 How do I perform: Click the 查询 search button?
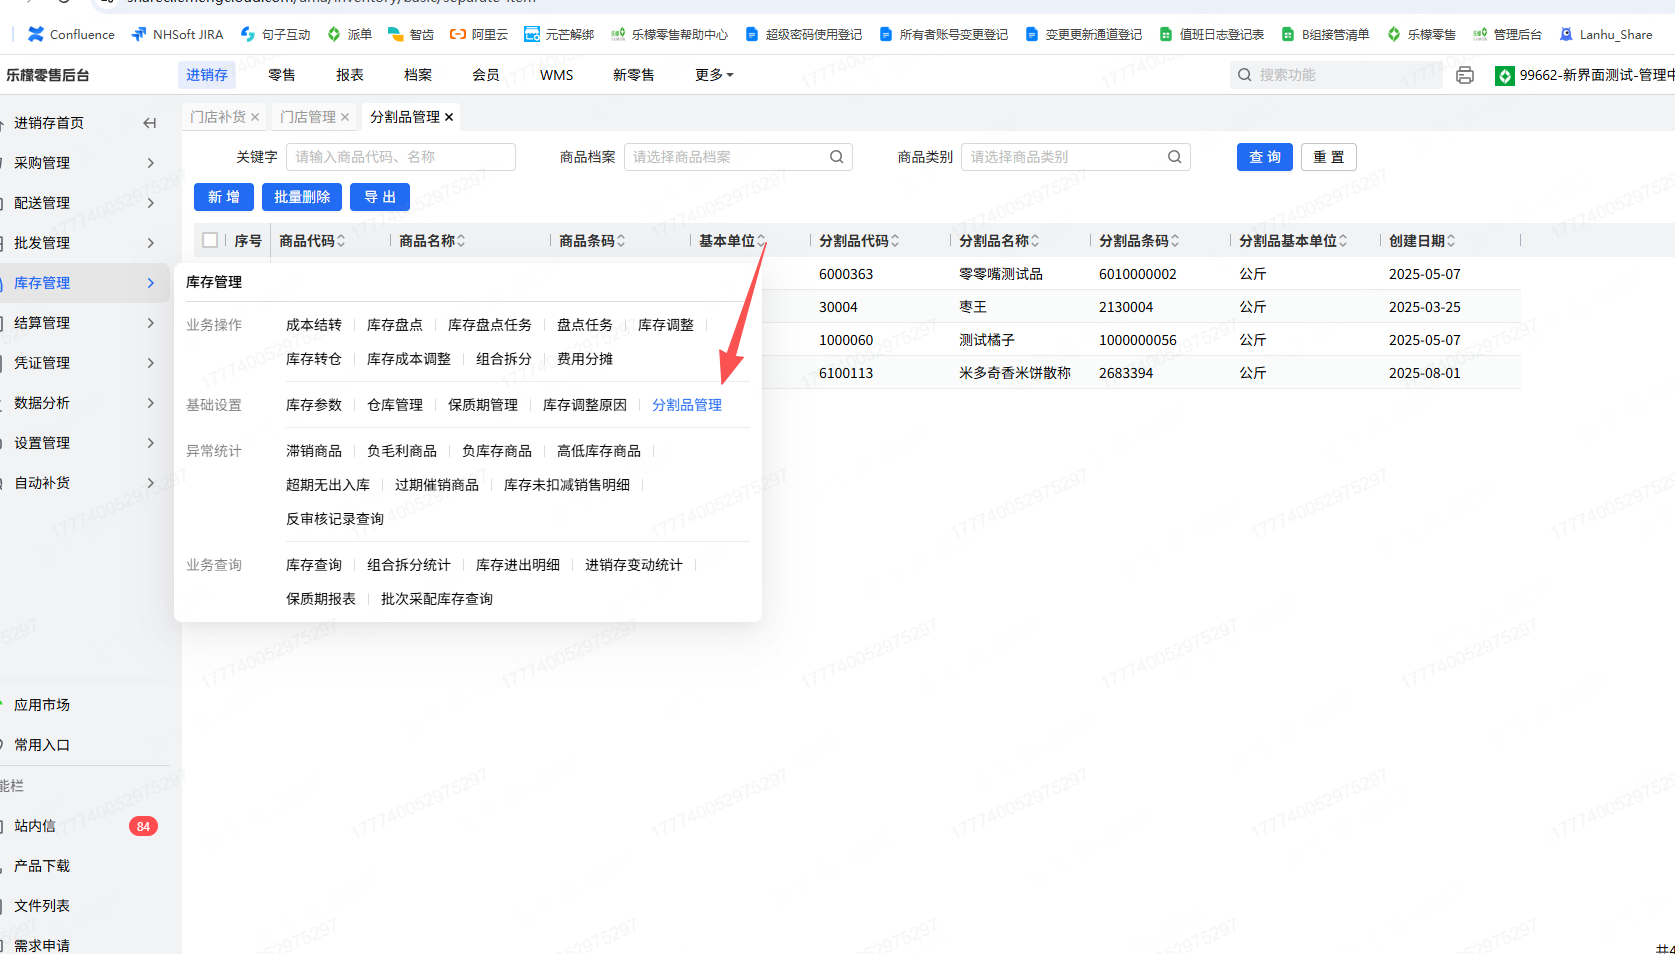coord(1265,157)
